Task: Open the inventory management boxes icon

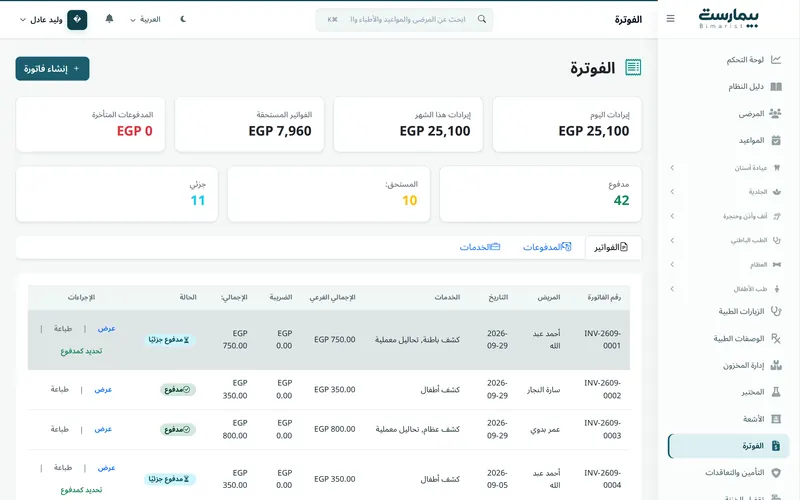Action: click(x=776, y=365)
